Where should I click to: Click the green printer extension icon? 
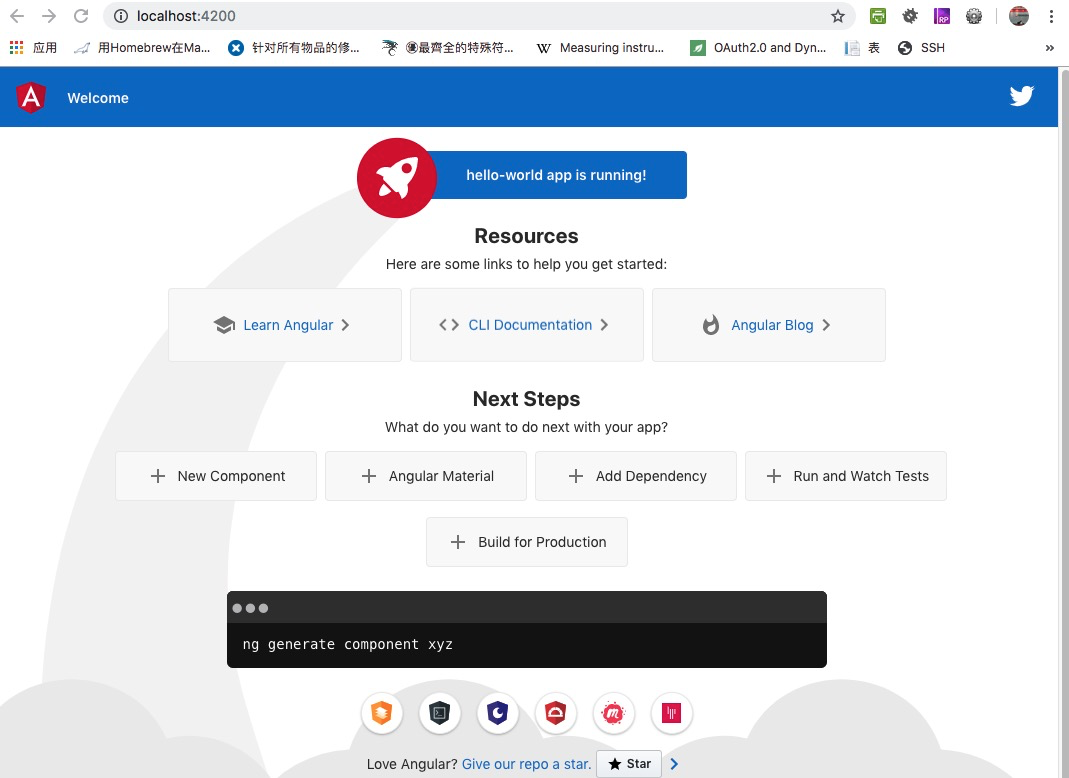[878, 16]
